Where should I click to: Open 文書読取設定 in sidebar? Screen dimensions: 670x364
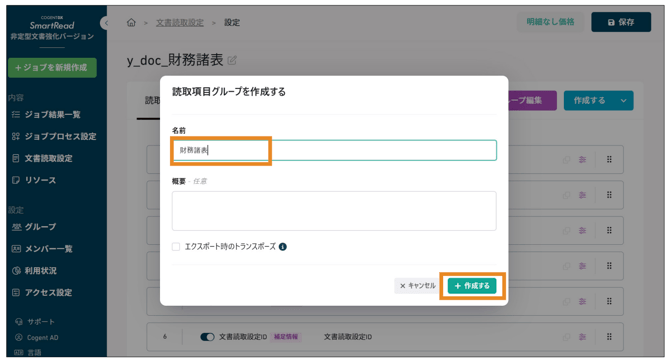pyautogui.click(x=42, y=158)
